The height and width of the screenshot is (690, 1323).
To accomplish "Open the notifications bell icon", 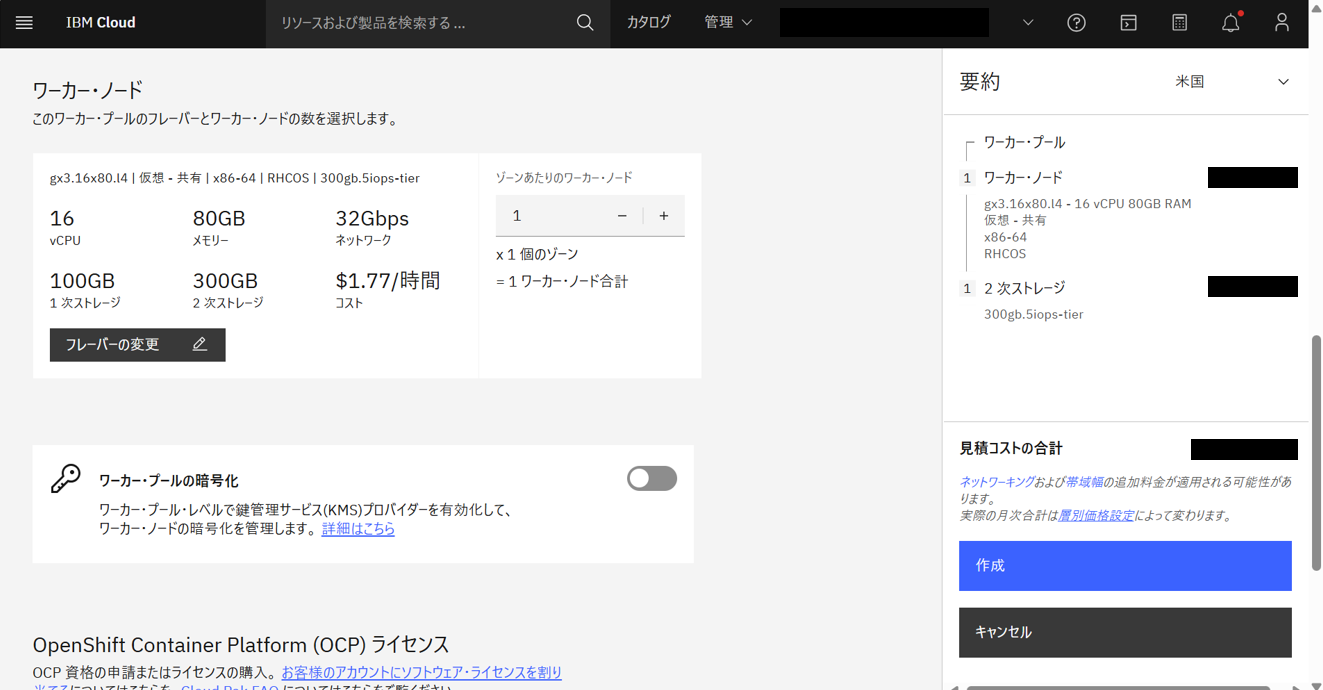I will click(1231, 23).
